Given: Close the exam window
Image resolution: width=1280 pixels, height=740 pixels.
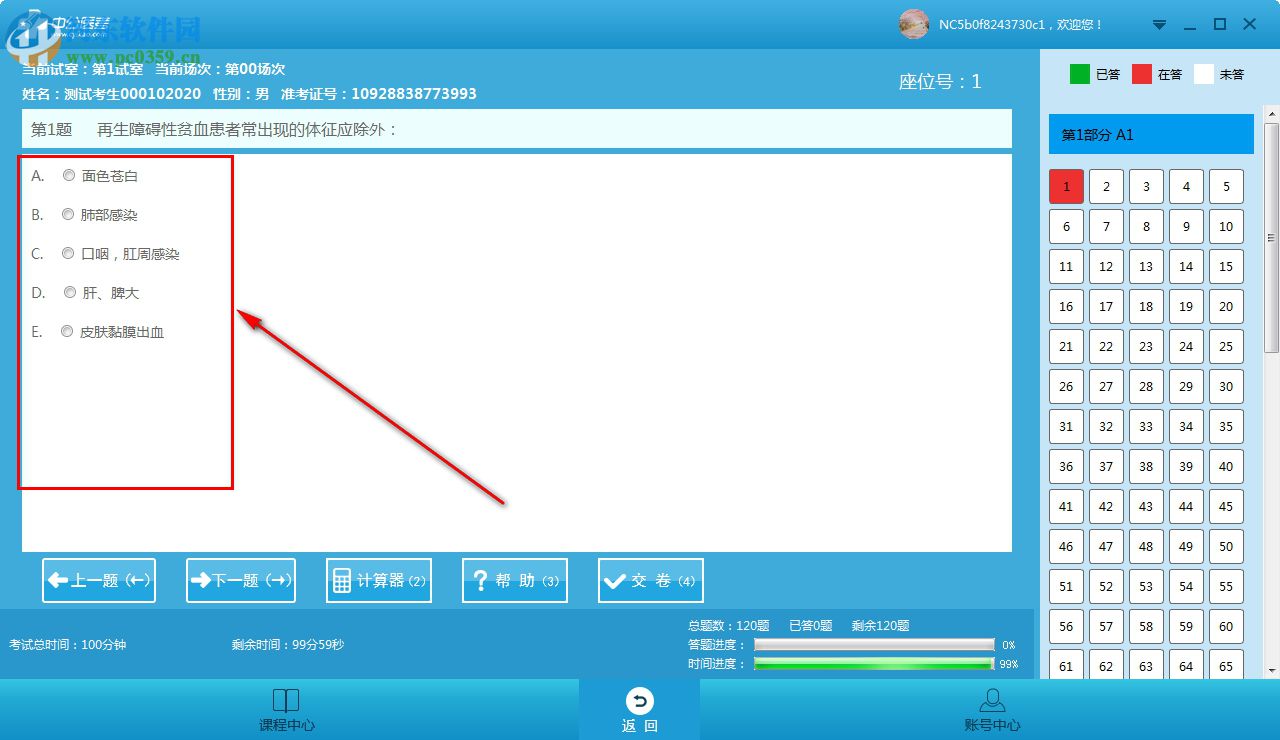Looking at the screenshot, I should pos(1250,24).
